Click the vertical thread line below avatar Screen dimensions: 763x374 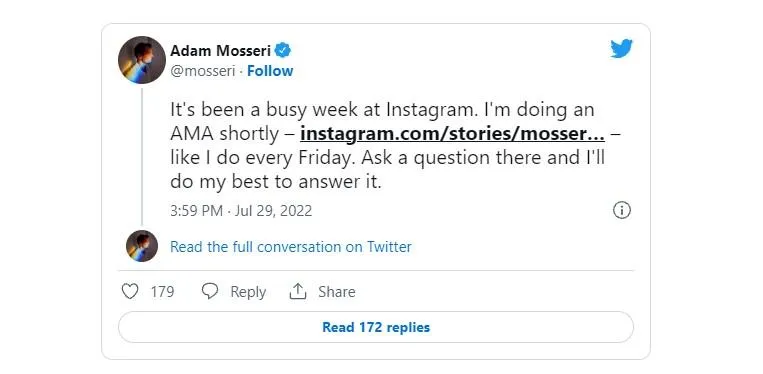tap(142, 157)
